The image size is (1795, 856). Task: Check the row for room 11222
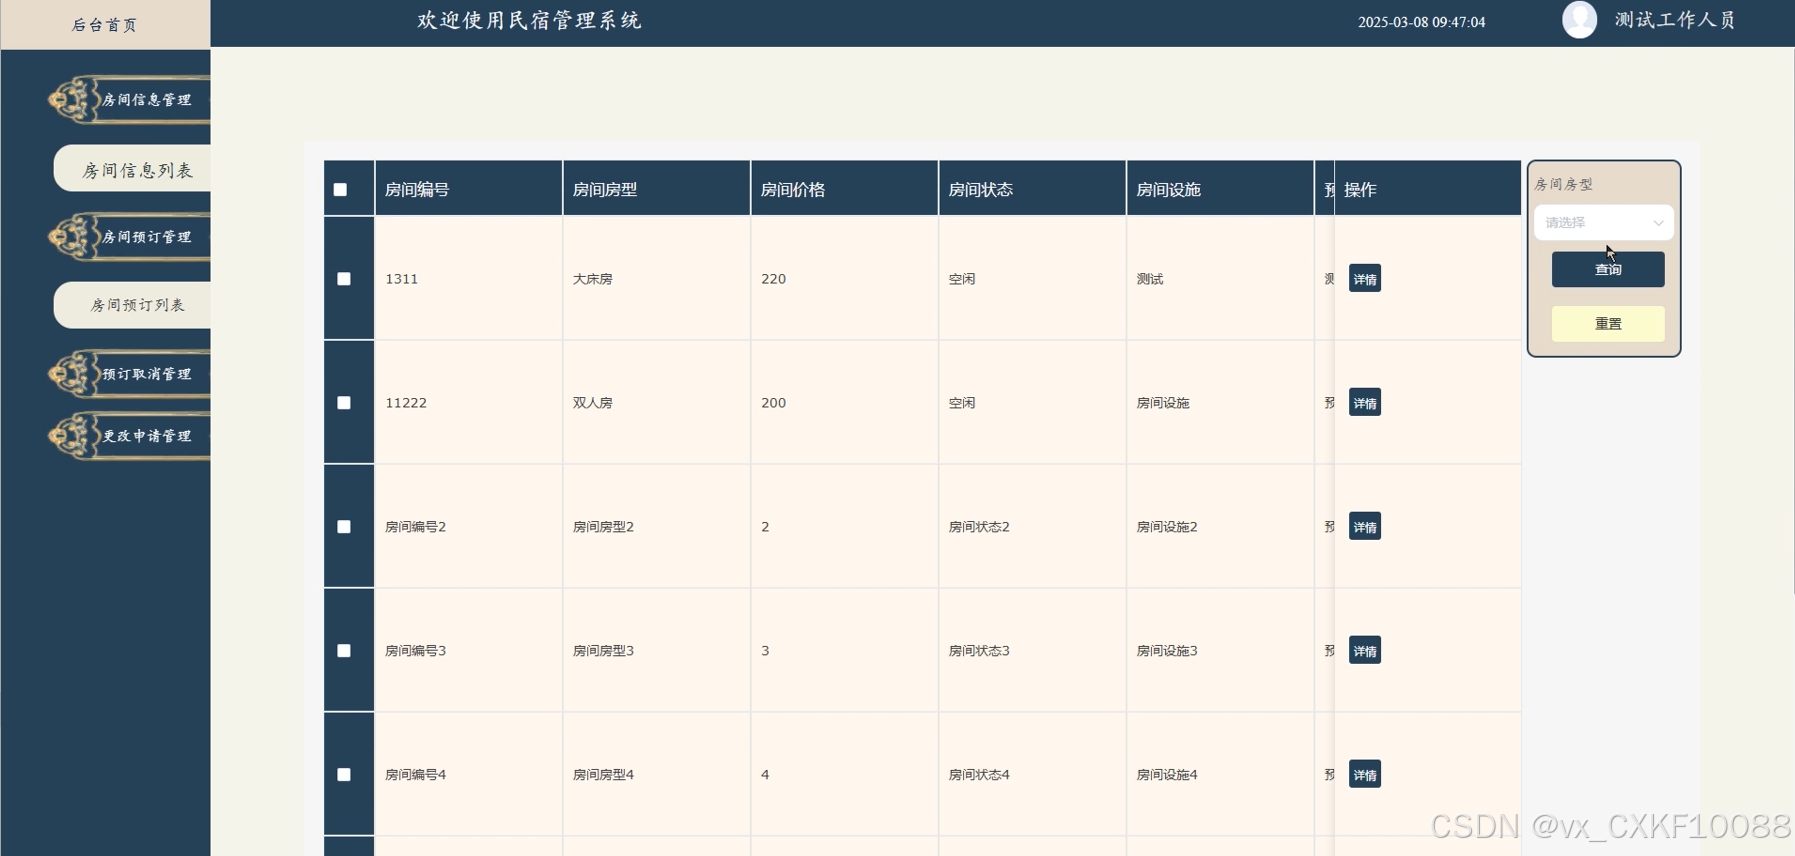click(x=344, y=403)
